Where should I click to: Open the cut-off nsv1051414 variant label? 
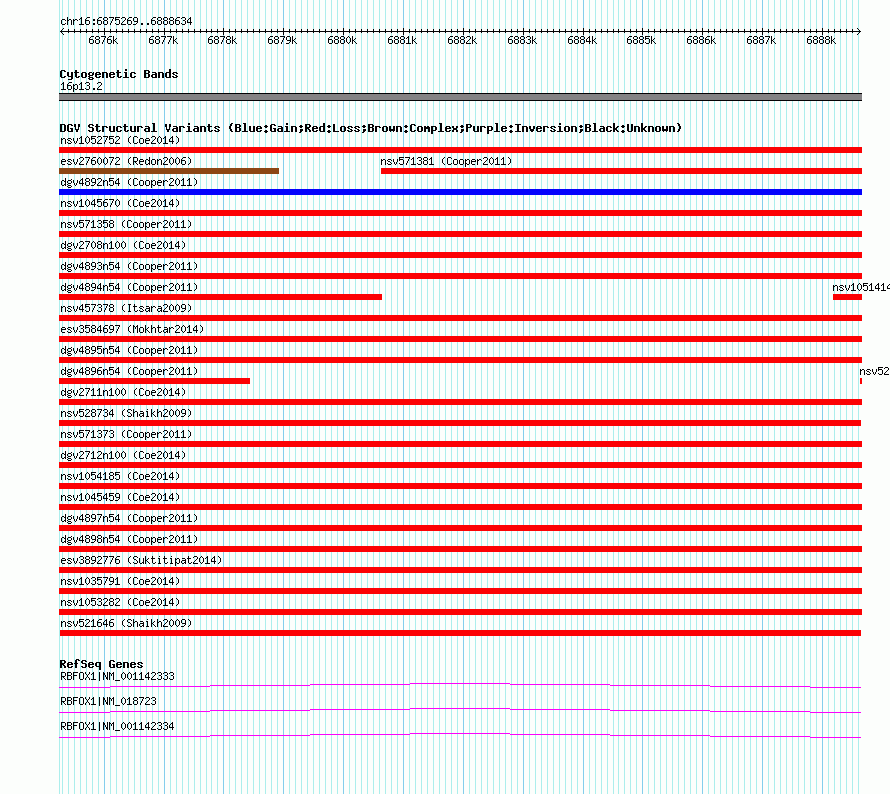(860, 287)
